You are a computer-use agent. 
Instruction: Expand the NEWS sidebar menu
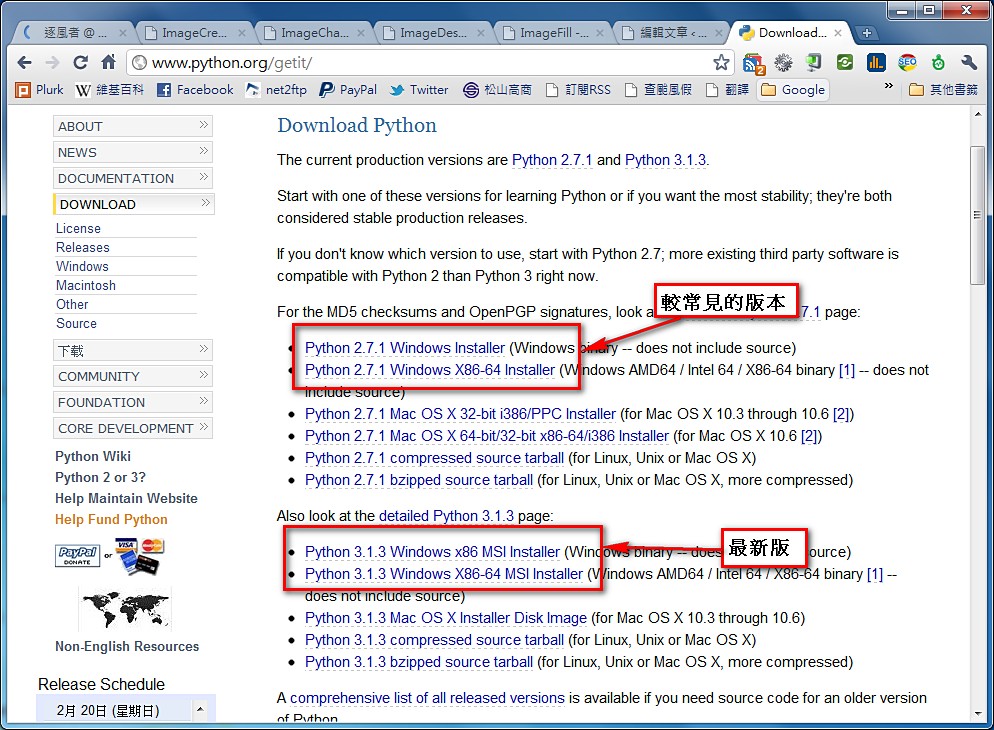coord(132,152)
